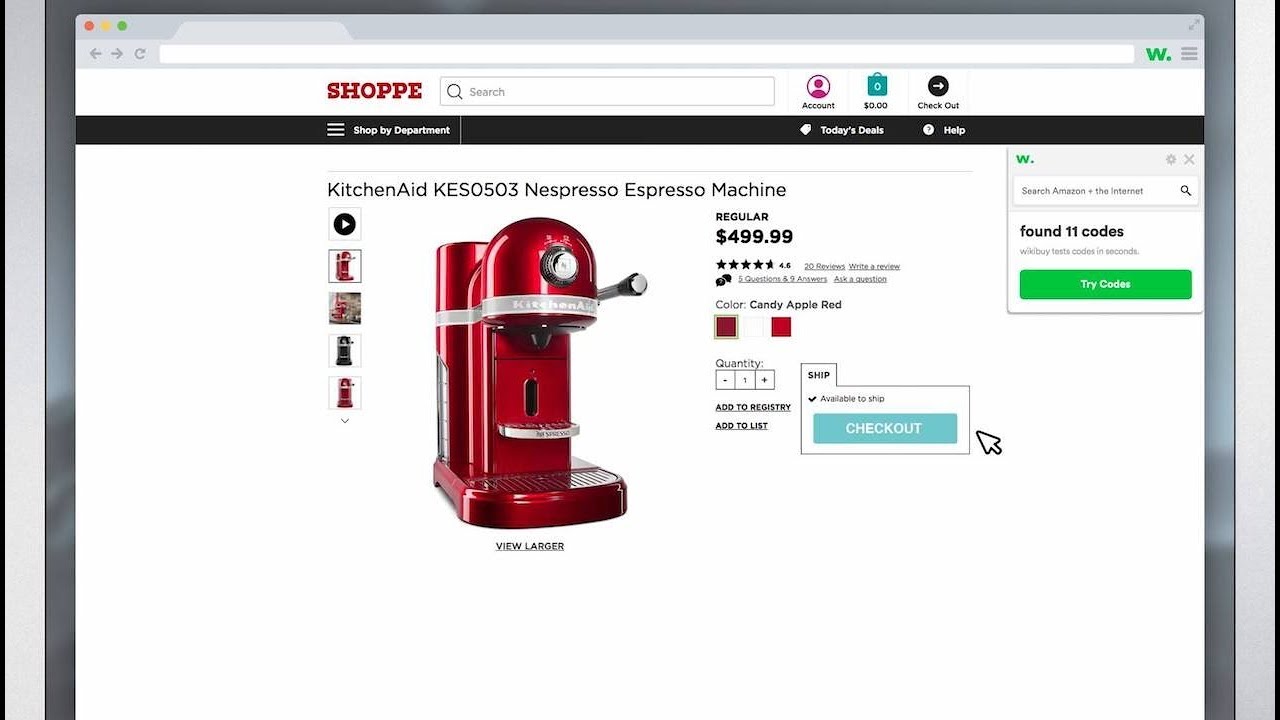Open the browser hamburger menu icon

(x=1189, y=54)
